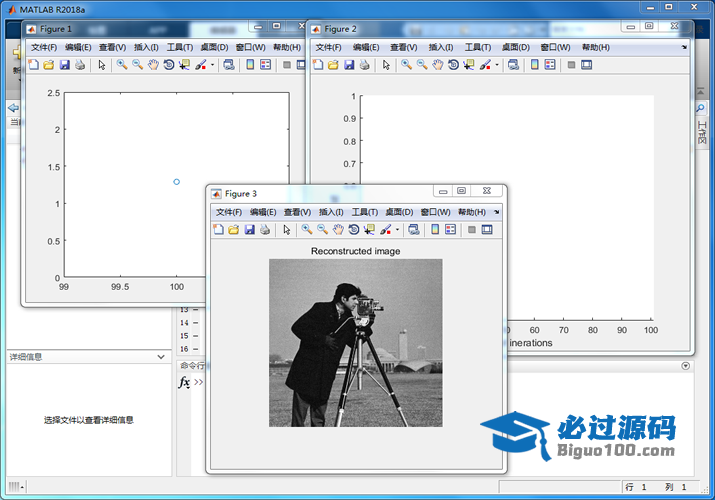Select Brush data tool in Figure 2

pyautogui.click(x=485, y=65)
